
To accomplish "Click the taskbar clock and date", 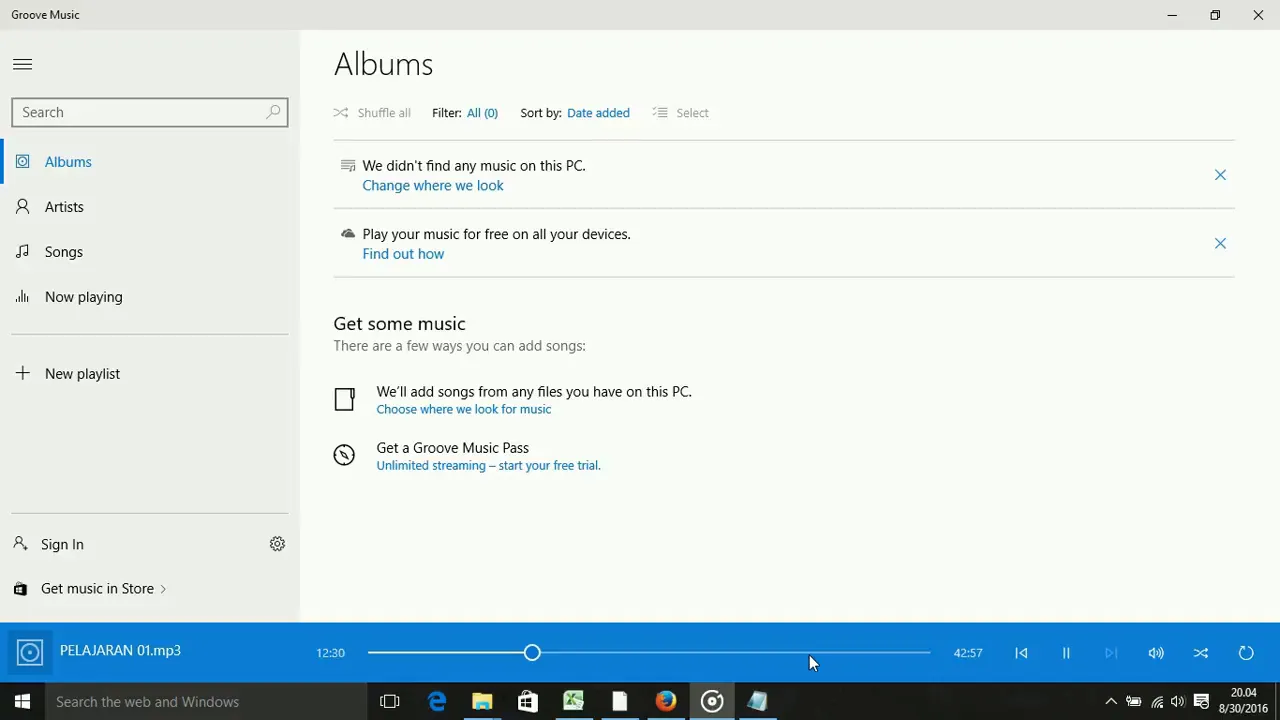I will [1243, 701].
